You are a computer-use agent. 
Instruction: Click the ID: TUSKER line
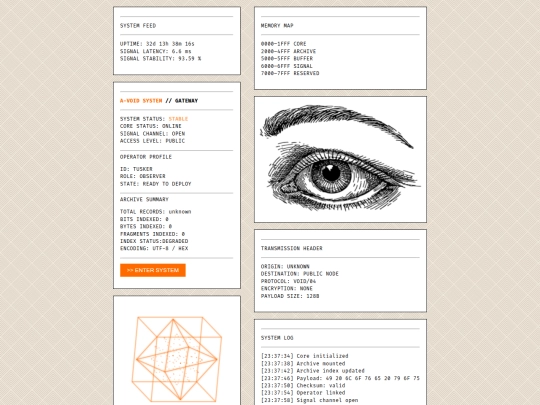(x=136, y=169)
